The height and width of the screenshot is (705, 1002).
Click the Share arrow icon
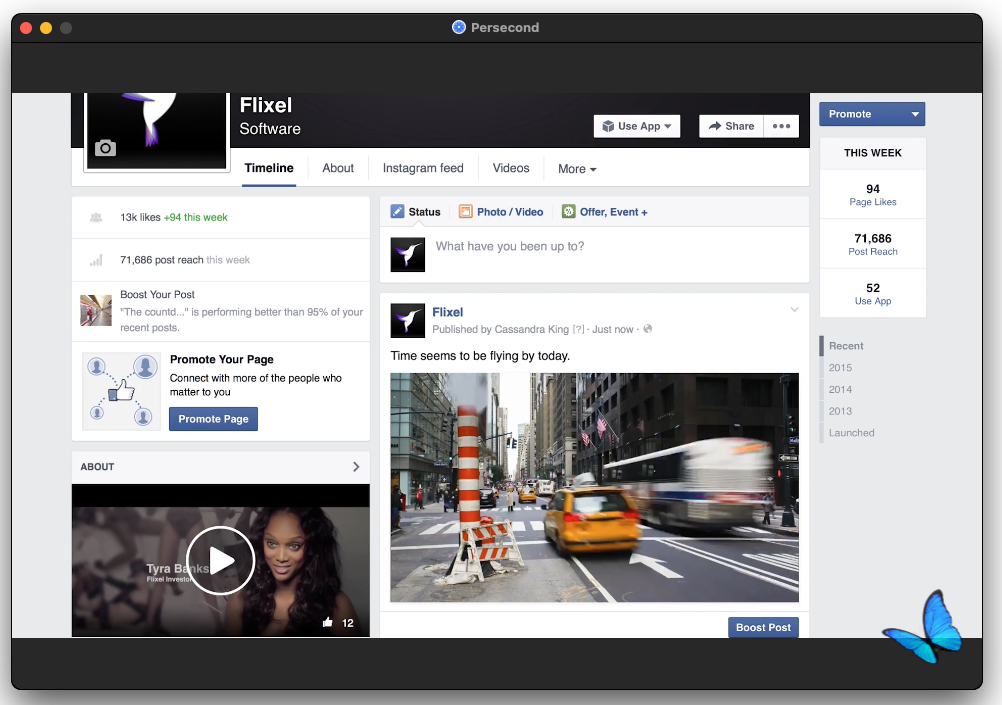tap(714, 126)
